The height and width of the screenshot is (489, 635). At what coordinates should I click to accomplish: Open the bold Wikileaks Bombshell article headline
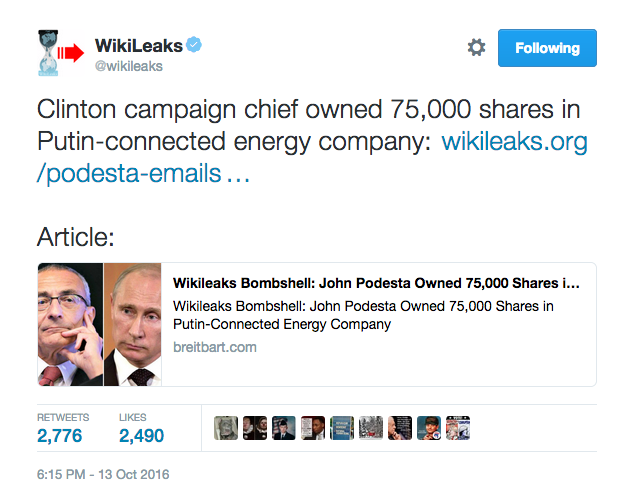[376, 283]
